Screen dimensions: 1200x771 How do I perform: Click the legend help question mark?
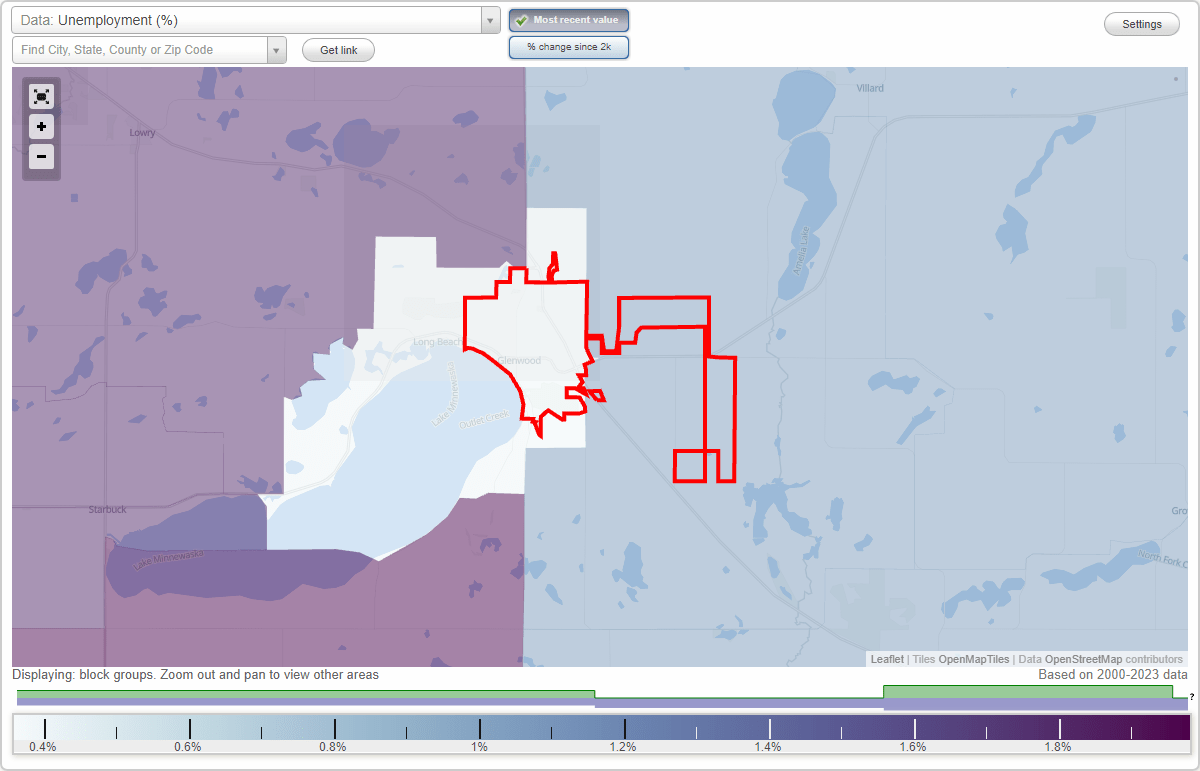point(1192,697)
